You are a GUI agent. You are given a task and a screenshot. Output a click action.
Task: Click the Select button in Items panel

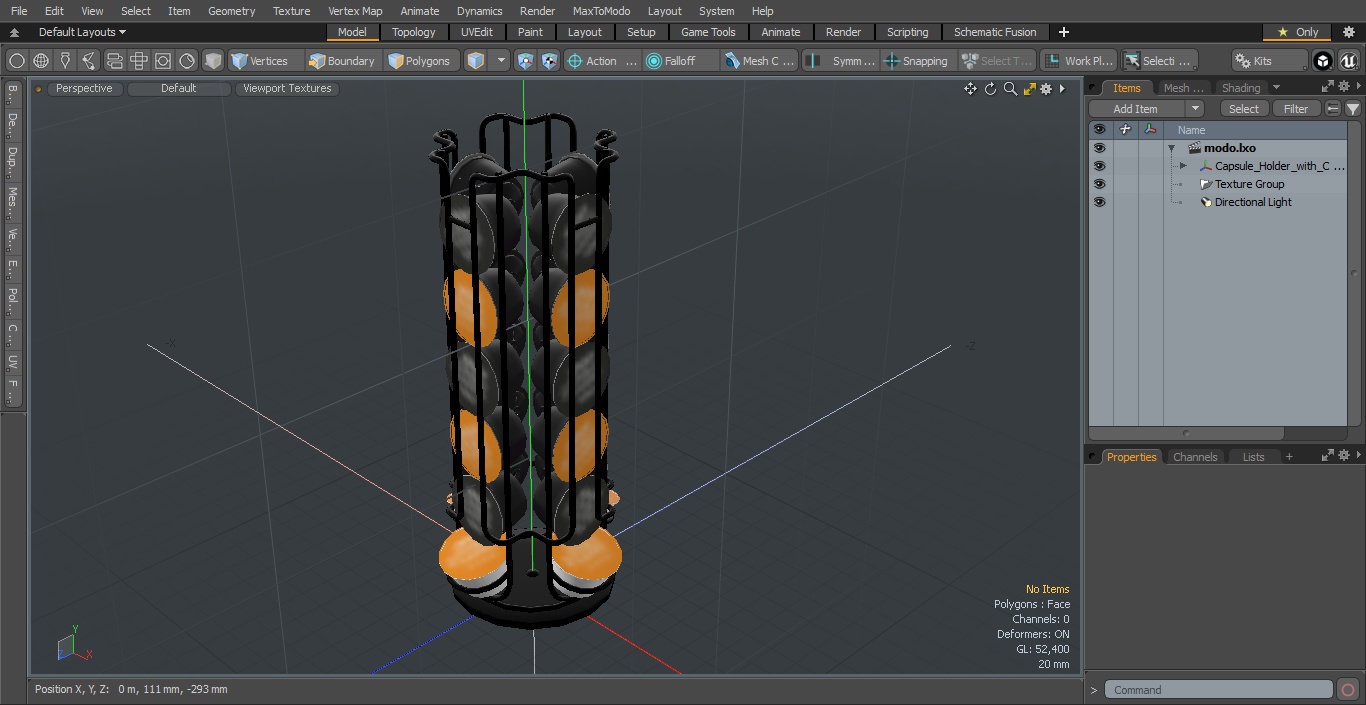coord(1244,109)
